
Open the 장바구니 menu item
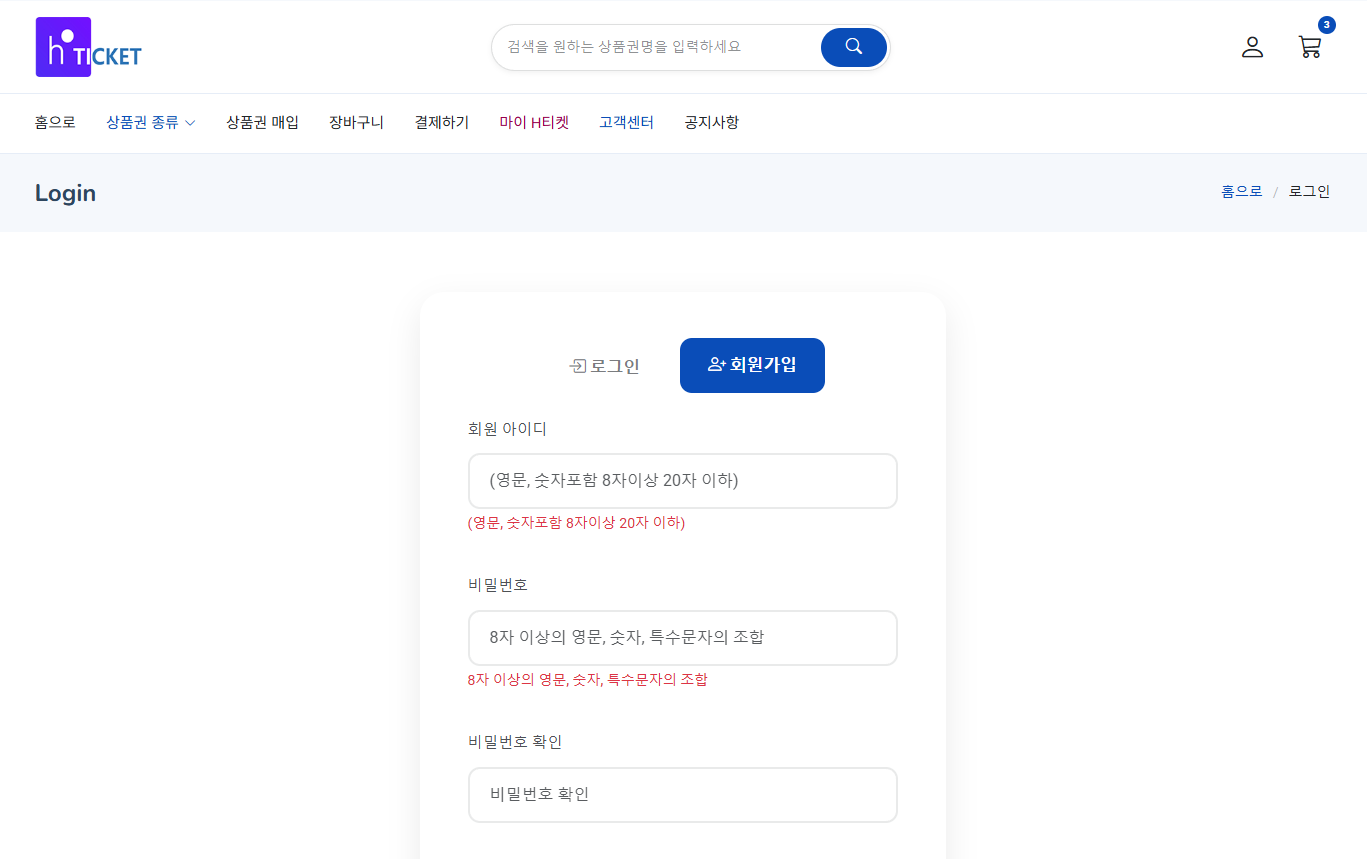[356, 123]
